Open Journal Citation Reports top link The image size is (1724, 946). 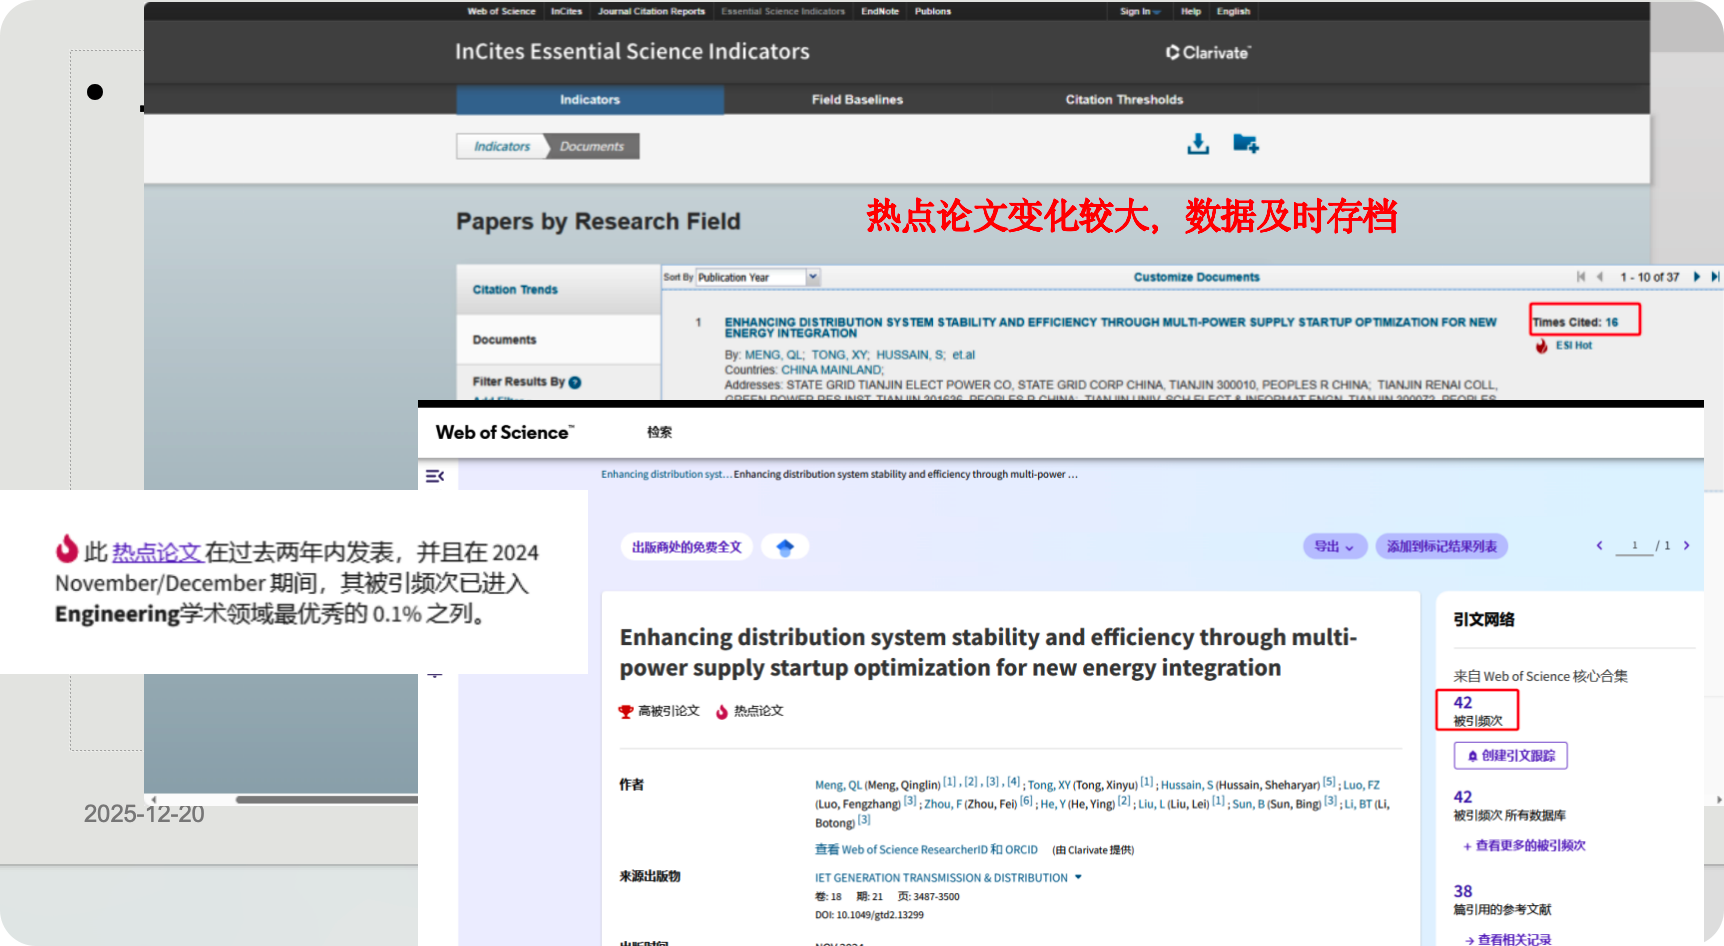click(x=651, y=12)
